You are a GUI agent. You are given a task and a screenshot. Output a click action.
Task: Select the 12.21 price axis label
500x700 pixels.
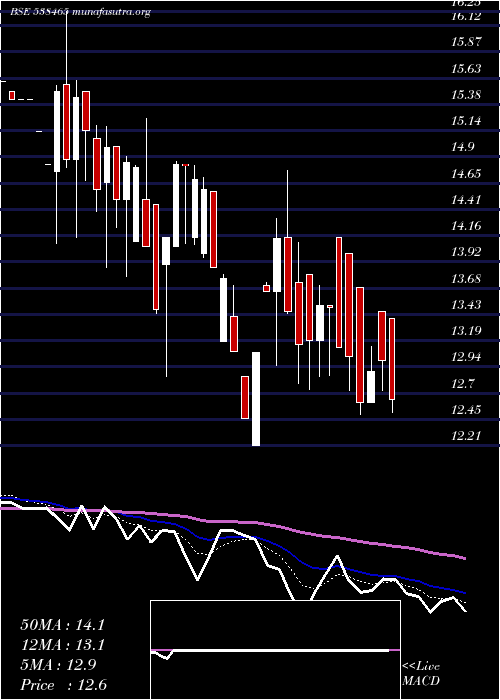click(x=467, y=436)
